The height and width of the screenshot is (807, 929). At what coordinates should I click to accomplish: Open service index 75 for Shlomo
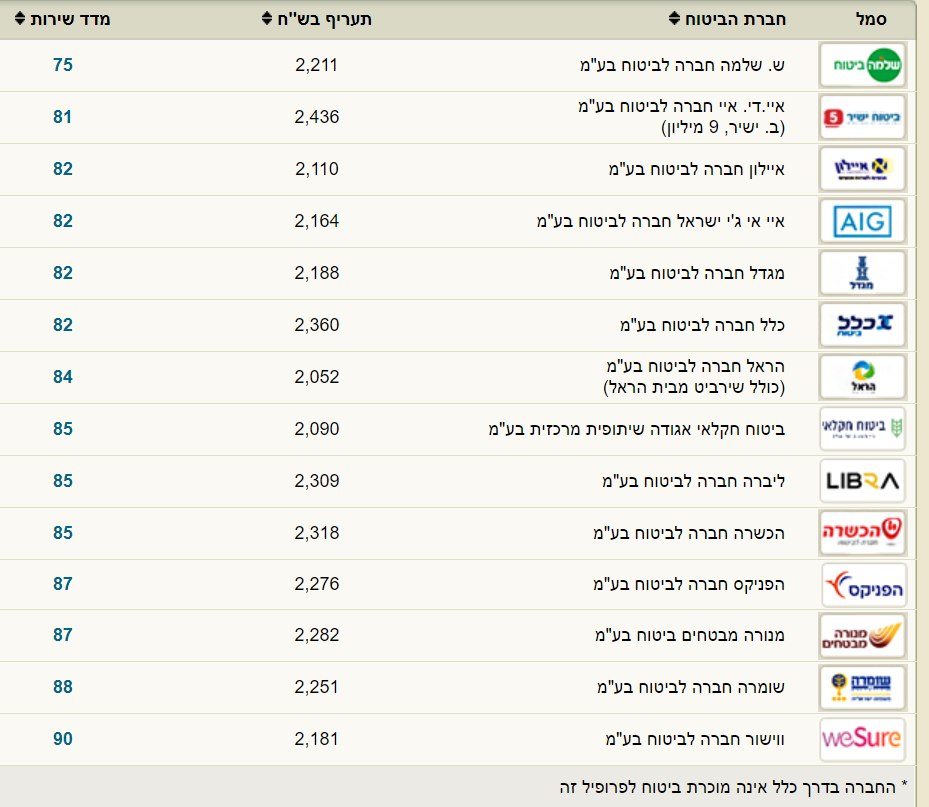(63, 65)
